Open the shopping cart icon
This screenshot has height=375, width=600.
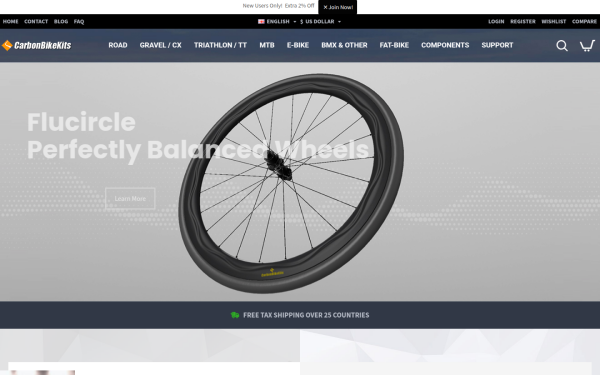[587, 46]
